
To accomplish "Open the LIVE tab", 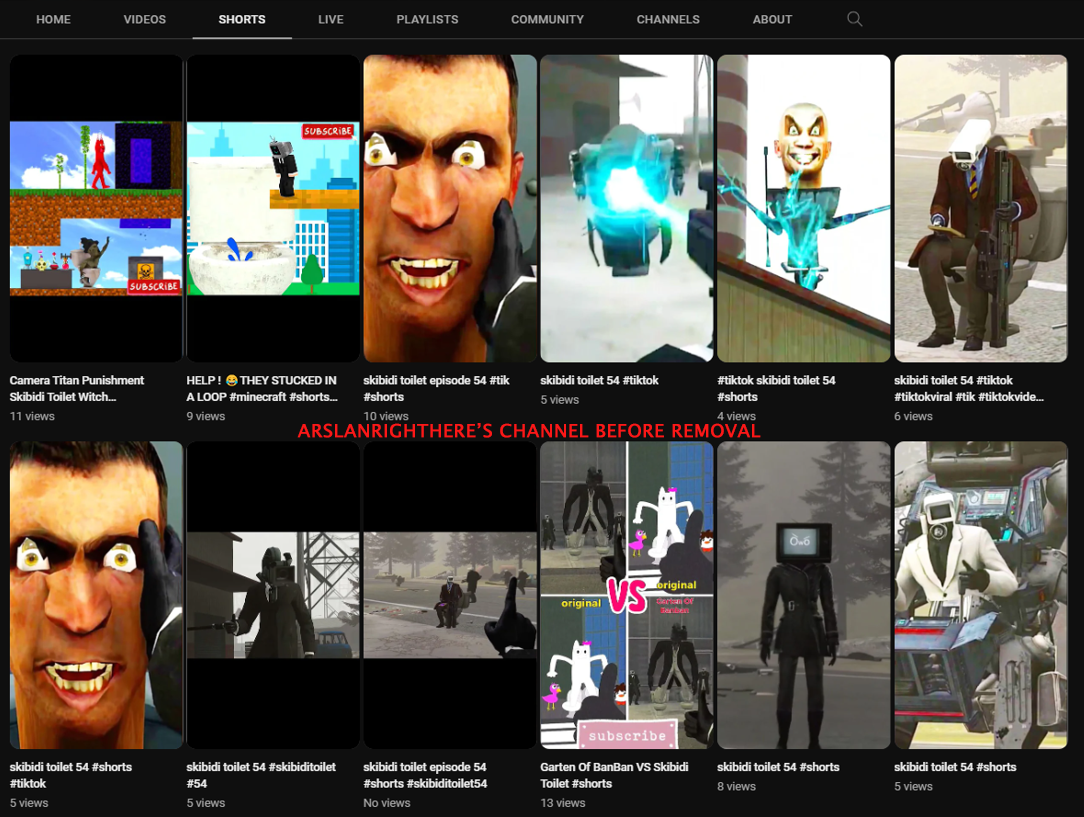I will point(330,19).
